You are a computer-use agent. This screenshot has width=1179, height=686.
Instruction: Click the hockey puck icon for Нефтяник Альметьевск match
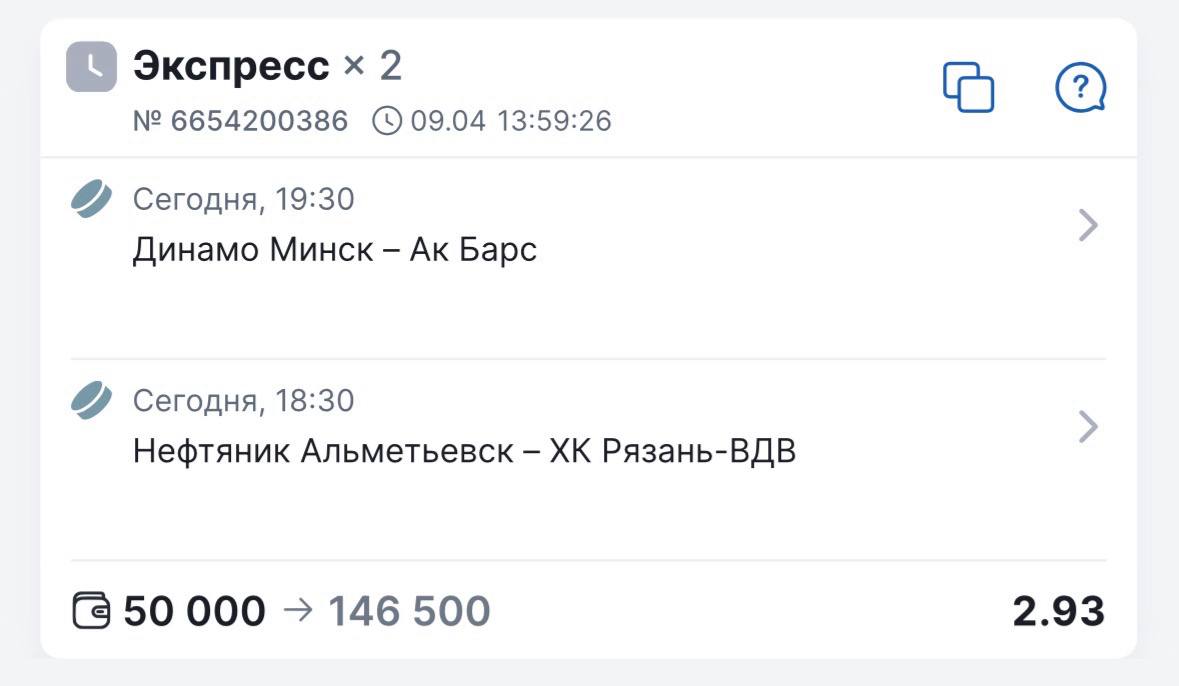coord(92,401)
